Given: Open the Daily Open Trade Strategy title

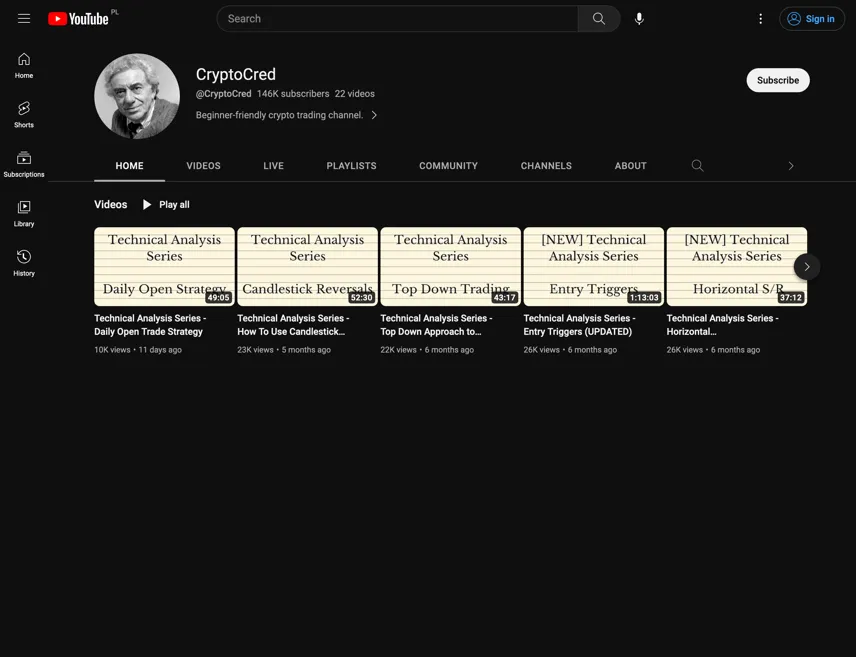Looking at the screenshot, I should [x=151, y=325].
